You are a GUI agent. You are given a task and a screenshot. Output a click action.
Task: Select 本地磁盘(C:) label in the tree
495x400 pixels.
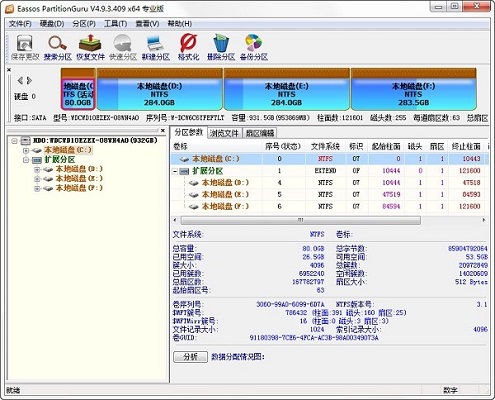68,150
